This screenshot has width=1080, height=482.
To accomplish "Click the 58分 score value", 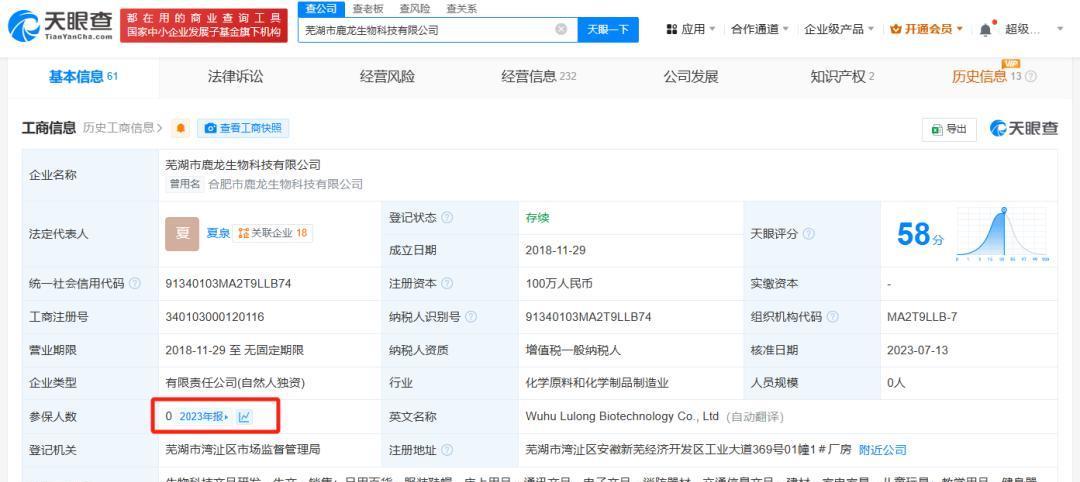I will (x=920, y=235).
